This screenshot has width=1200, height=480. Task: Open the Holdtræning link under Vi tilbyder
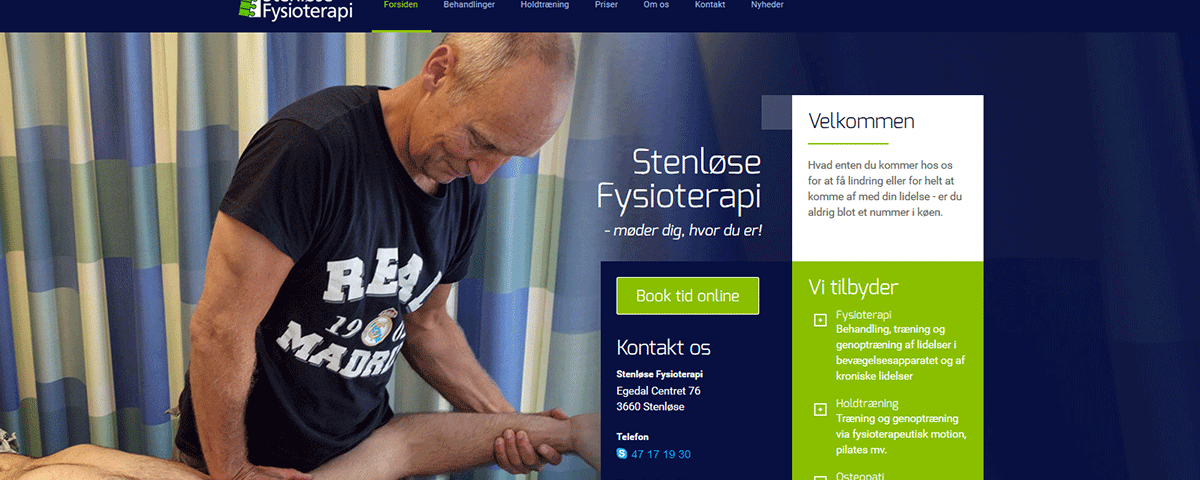867,404
